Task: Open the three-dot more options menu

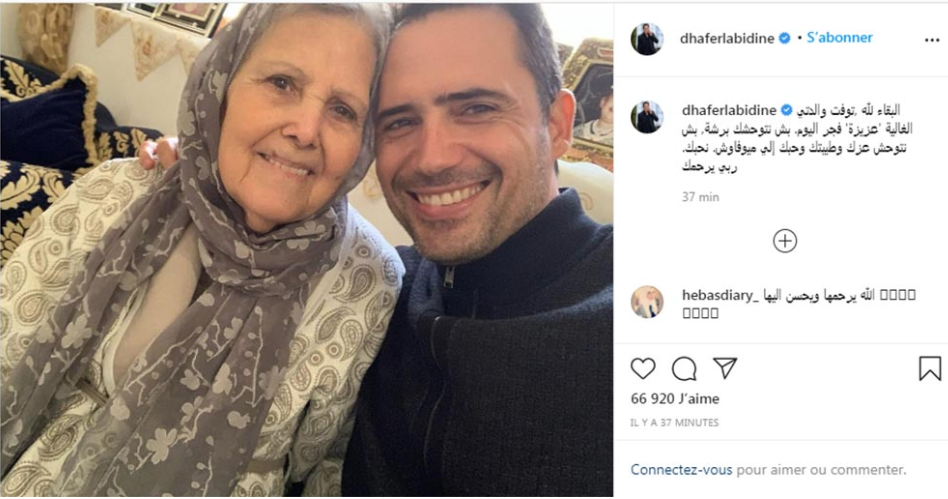Action: pos(932,40)
